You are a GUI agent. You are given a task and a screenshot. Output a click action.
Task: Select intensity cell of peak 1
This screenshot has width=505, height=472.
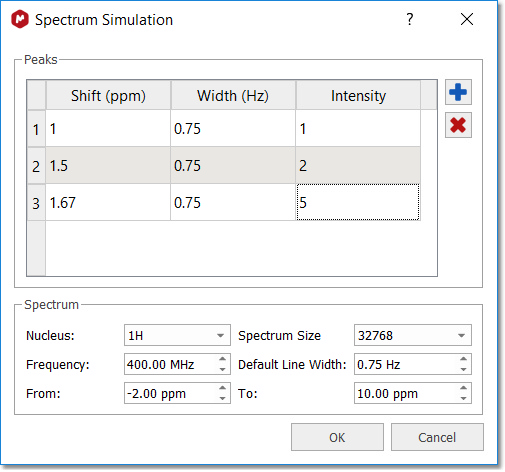pyautogui.click(x=358, y=129)
